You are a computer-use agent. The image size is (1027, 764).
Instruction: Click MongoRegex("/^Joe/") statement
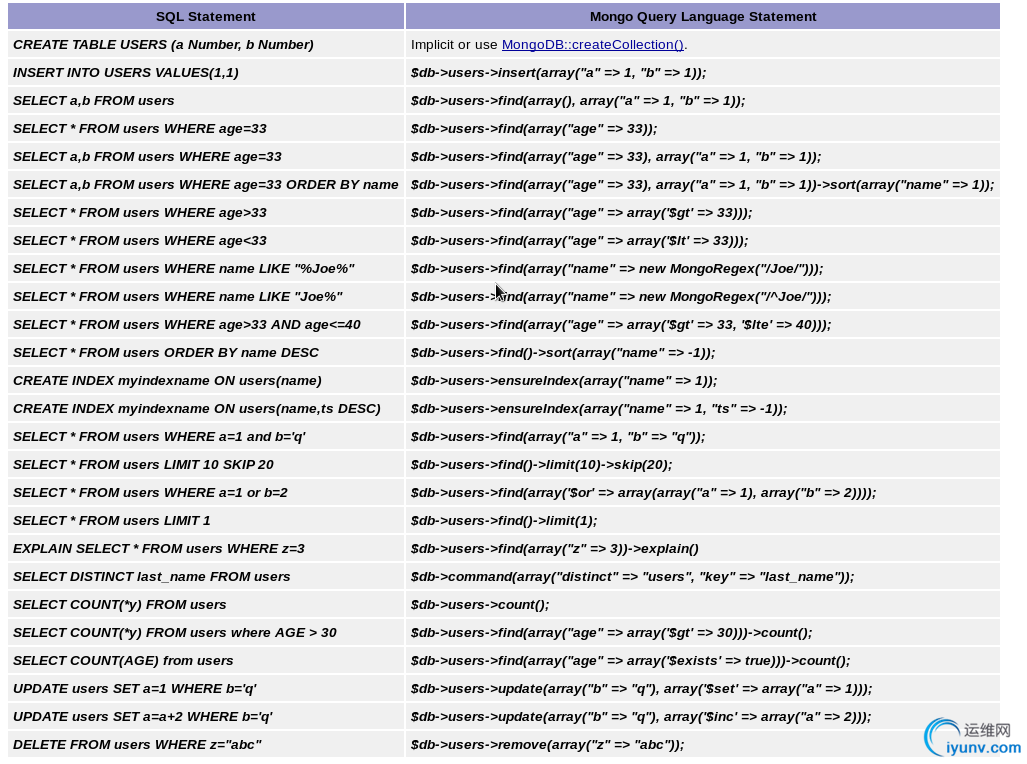tap(703, 297)
